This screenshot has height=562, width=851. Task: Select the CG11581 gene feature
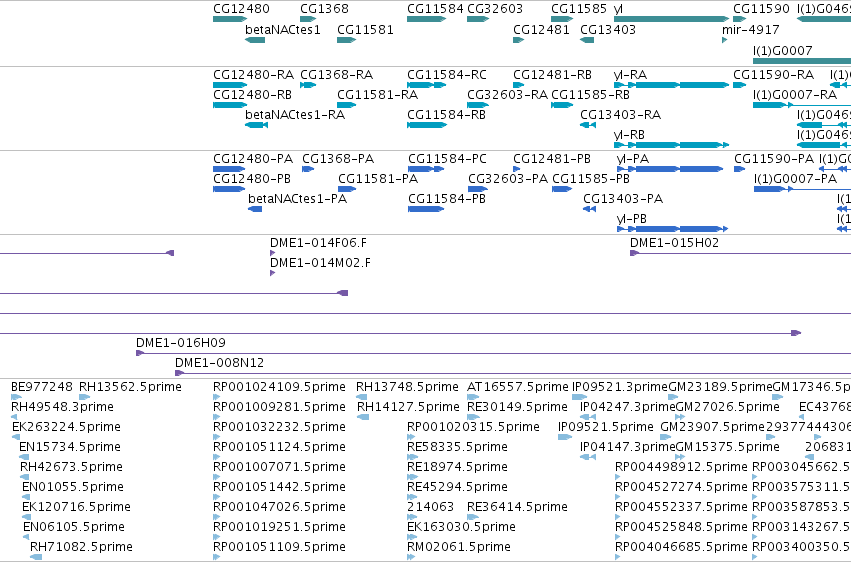click(x=346, y=40)
